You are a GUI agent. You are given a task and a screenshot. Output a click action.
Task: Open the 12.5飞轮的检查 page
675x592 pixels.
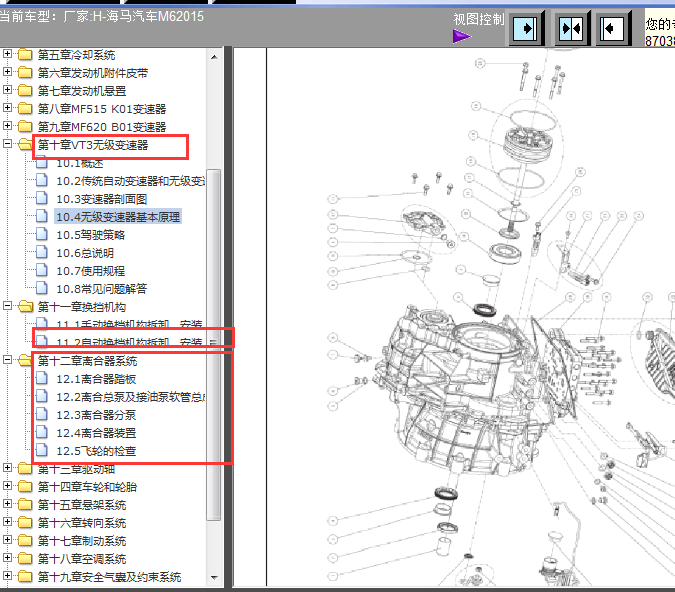pyautogui.click(x=96, y=451)
